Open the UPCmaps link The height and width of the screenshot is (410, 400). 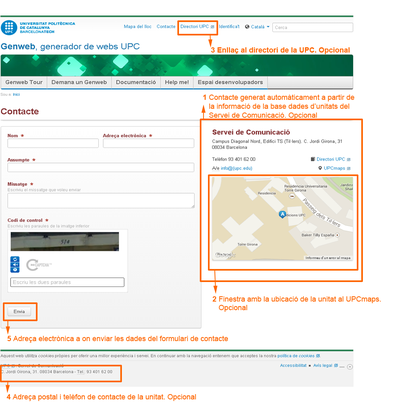[334, 168]
